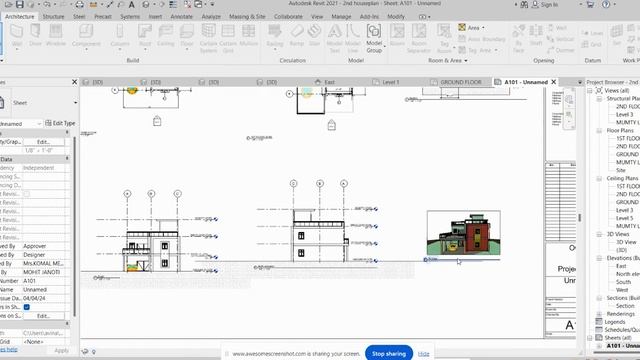Viewport: 640px width, 360px height.
Task: Select the Shaft opening tool
Action: pyautogui.click(x=536, y=35)
